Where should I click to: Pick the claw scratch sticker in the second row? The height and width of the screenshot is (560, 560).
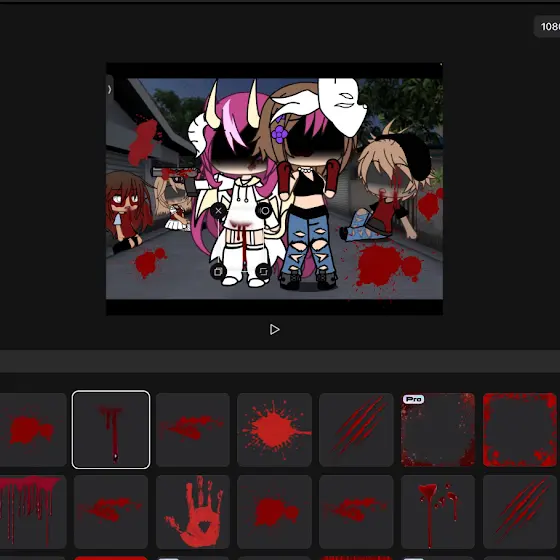[x=520, y=512]
